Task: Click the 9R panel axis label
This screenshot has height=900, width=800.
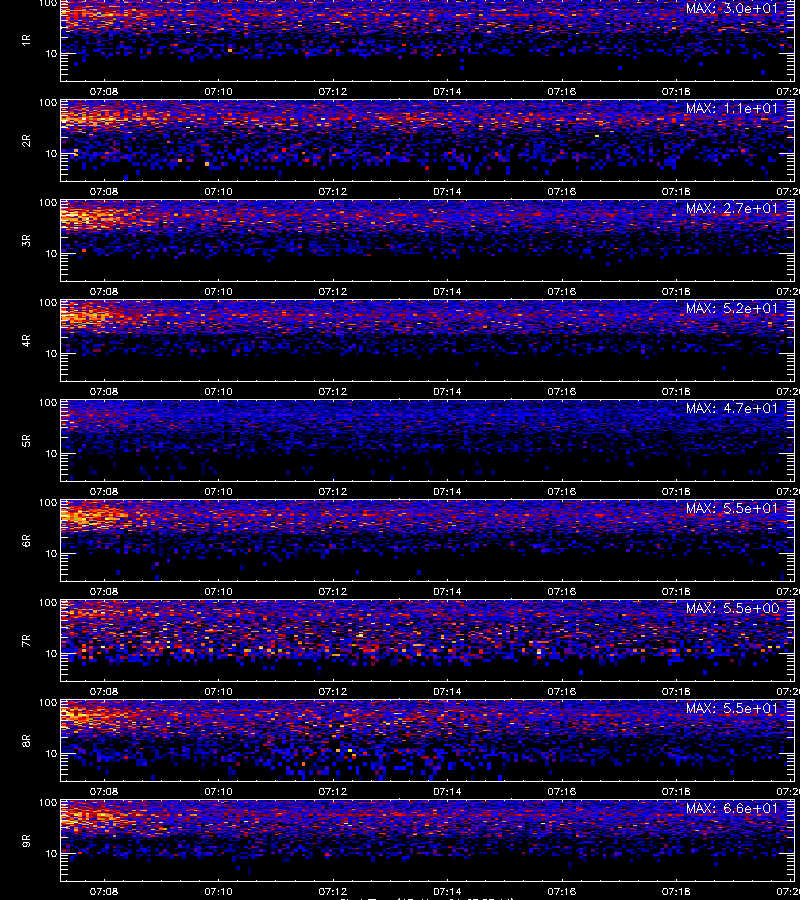Action: pyautogui.click(x=26, y=840)
